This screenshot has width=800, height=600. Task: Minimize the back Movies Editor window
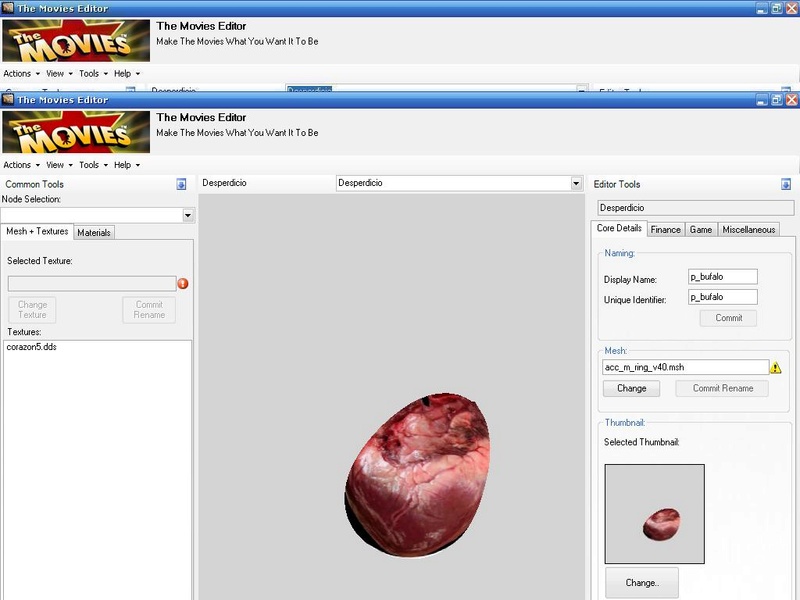coord(761,8)
